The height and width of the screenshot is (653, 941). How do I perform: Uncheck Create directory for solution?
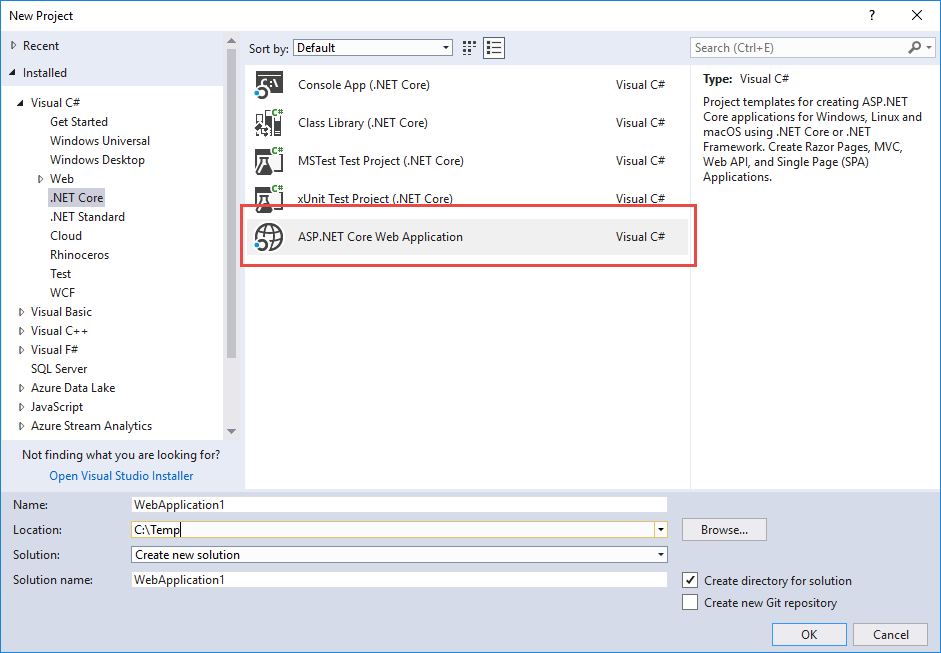pyautogui.click(x=690, y=580)
